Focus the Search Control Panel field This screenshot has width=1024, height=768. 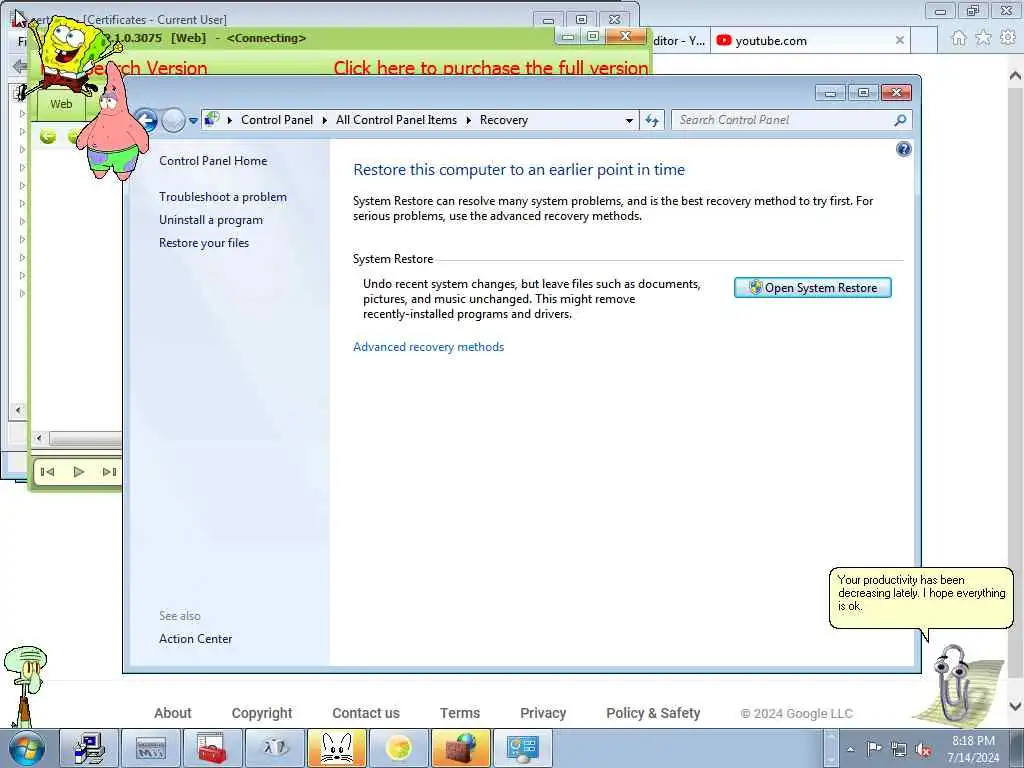782,120
